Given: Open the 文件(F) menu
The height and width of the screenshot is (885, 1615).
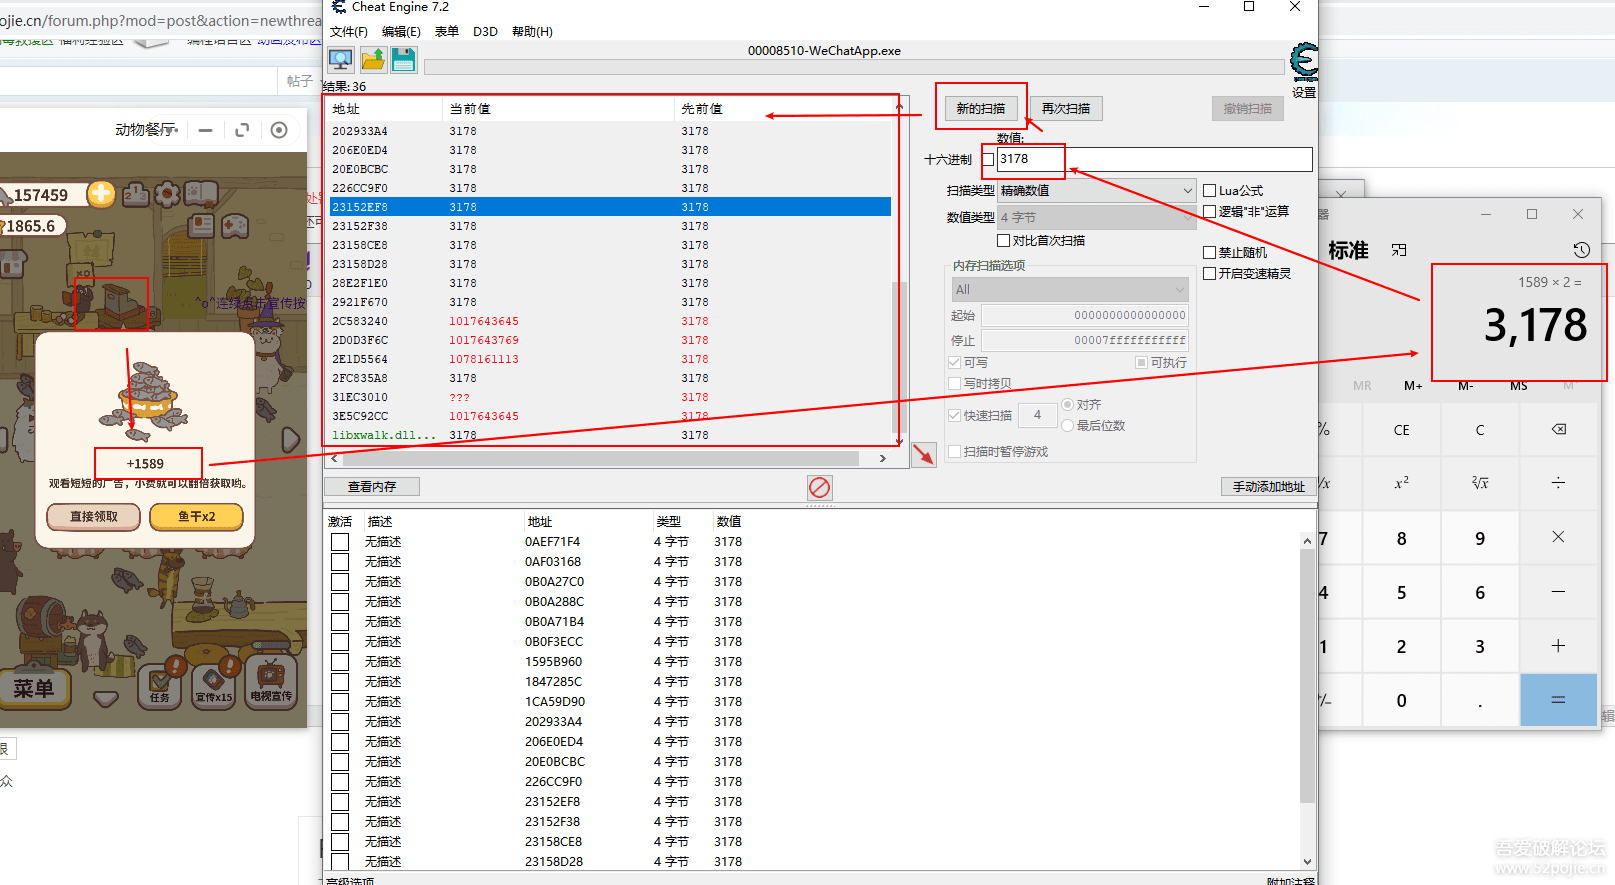Looking at the screenshot, I should [x=348, y=32].
